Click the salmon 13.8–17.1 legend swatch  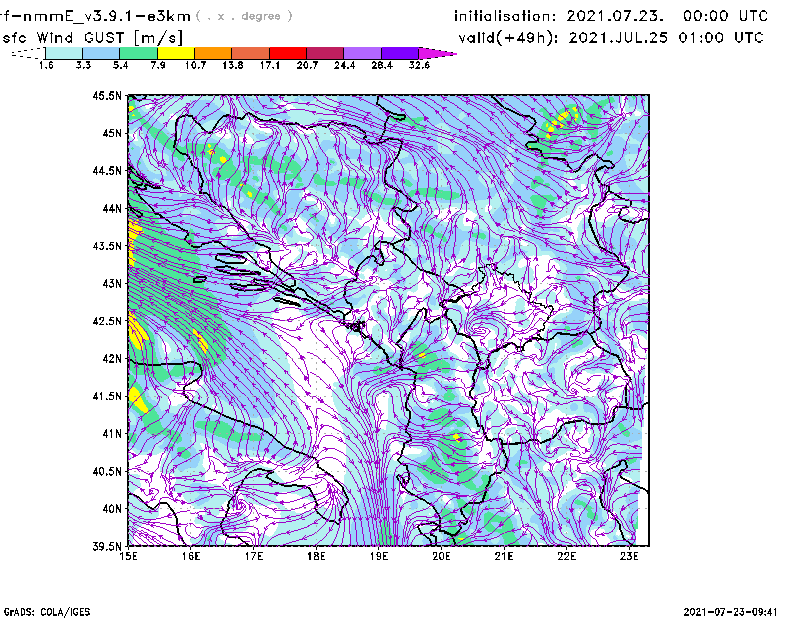click(x=251, y=53)
